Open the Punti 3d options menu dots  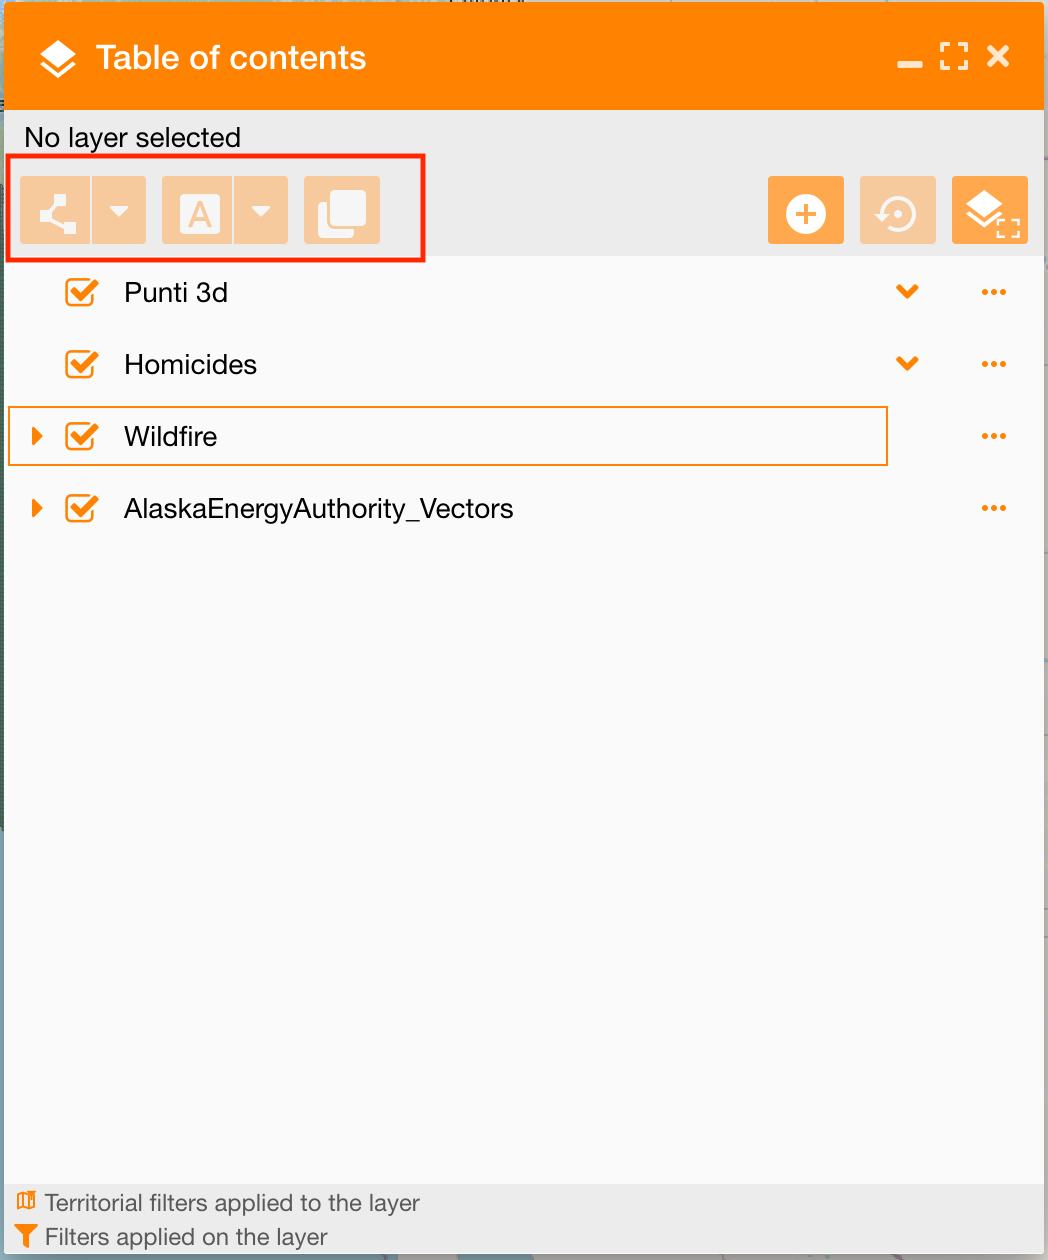(x=994, y=292)
